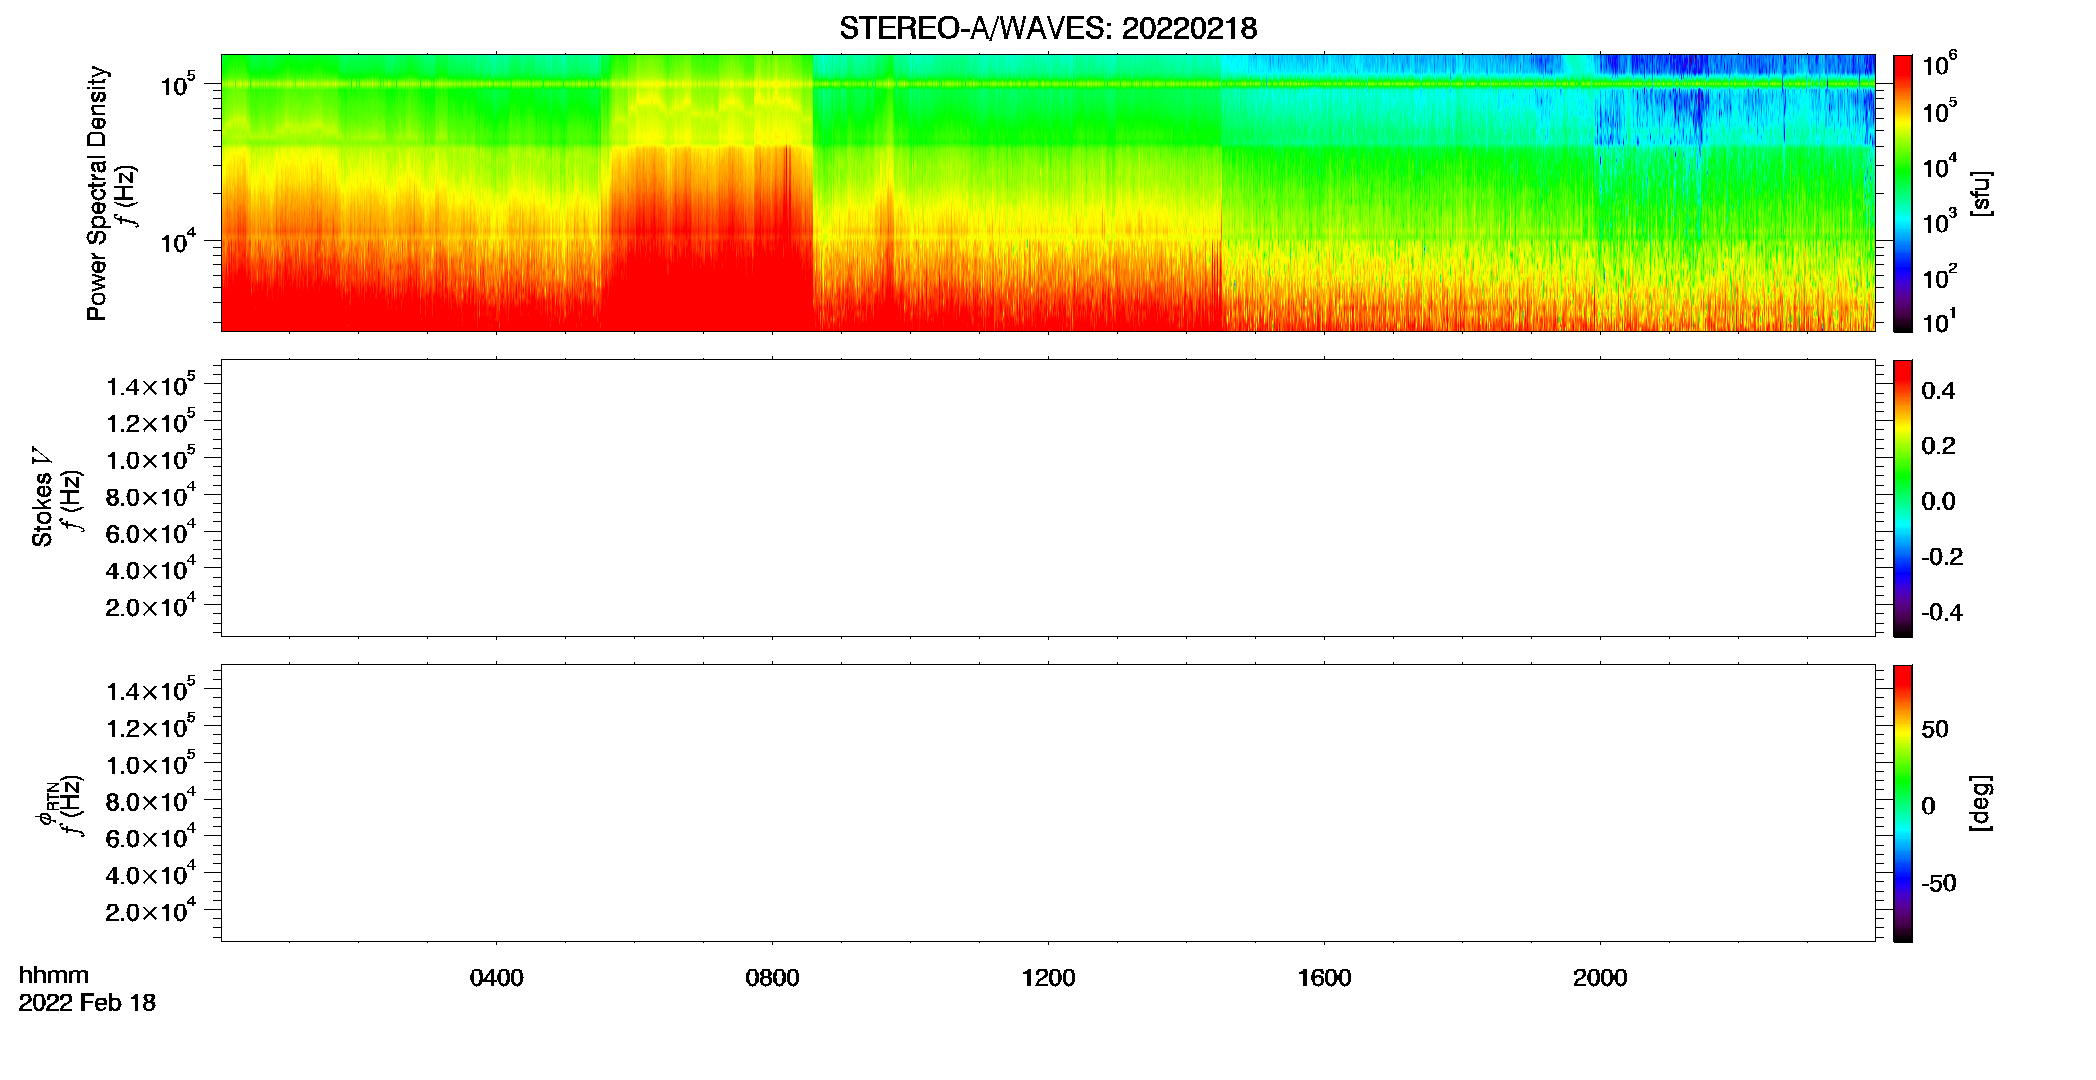Click the power spectral density color bar
The width and height of the screenshot is (2096, 1080).
point(1903,193)
